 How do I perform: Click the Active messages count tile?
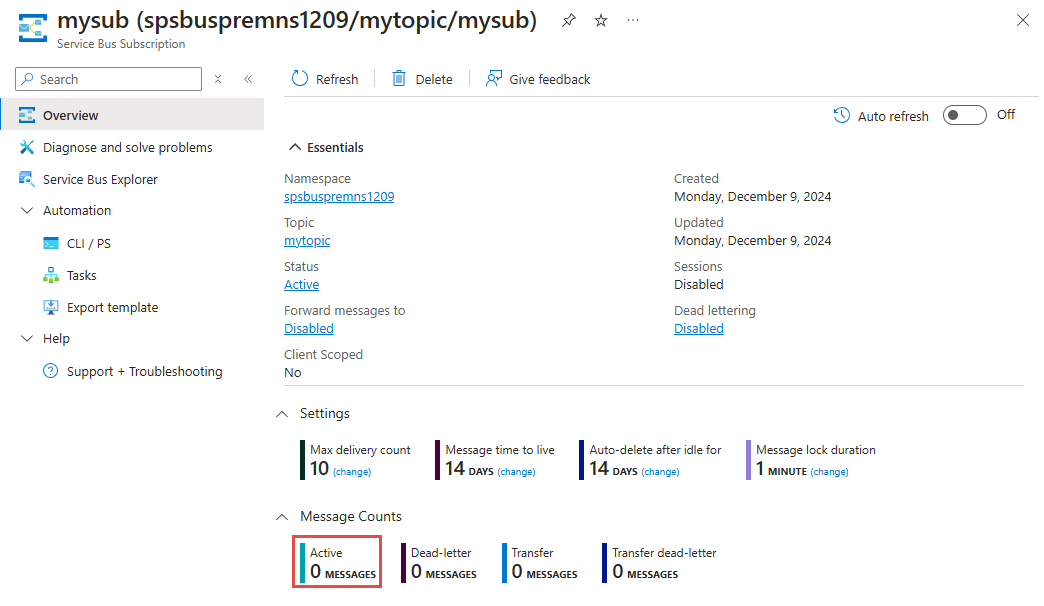click(337, 563)
